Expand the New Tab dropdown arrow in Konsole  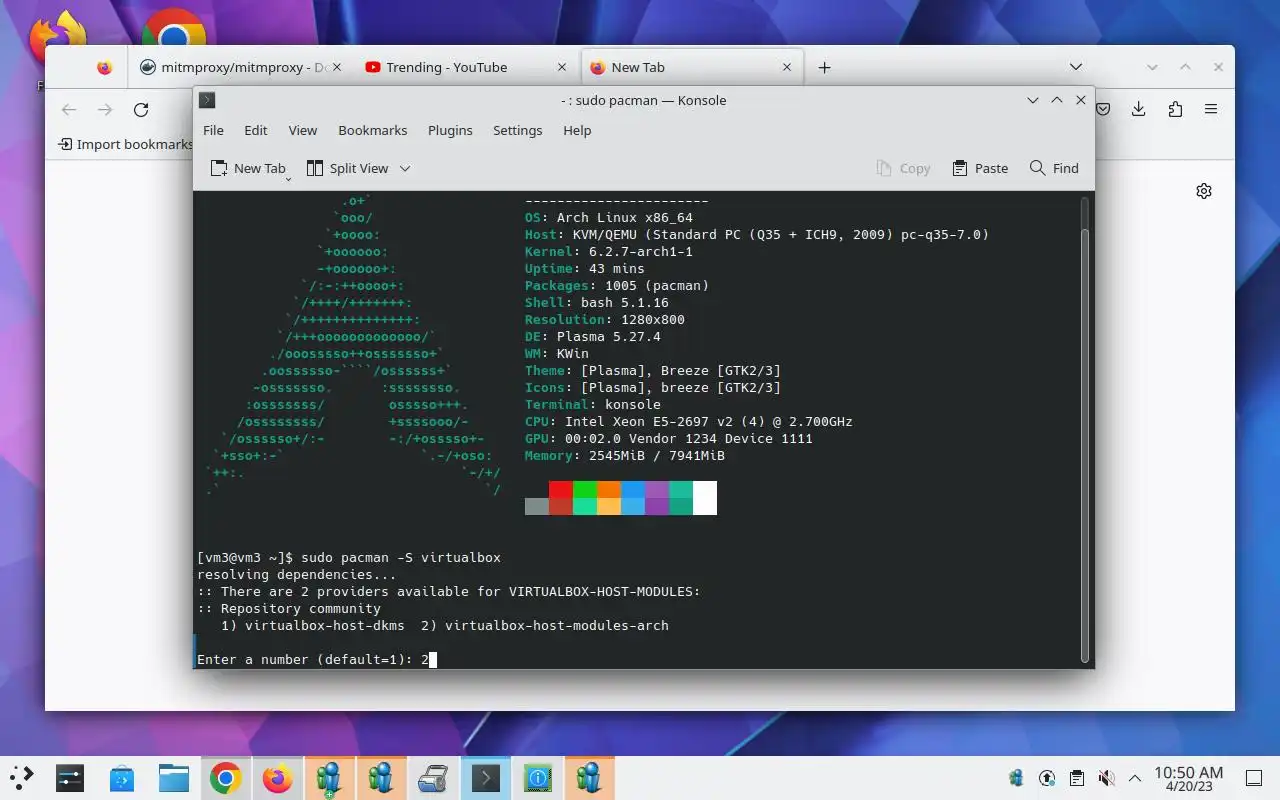click(x=289, y=177)
